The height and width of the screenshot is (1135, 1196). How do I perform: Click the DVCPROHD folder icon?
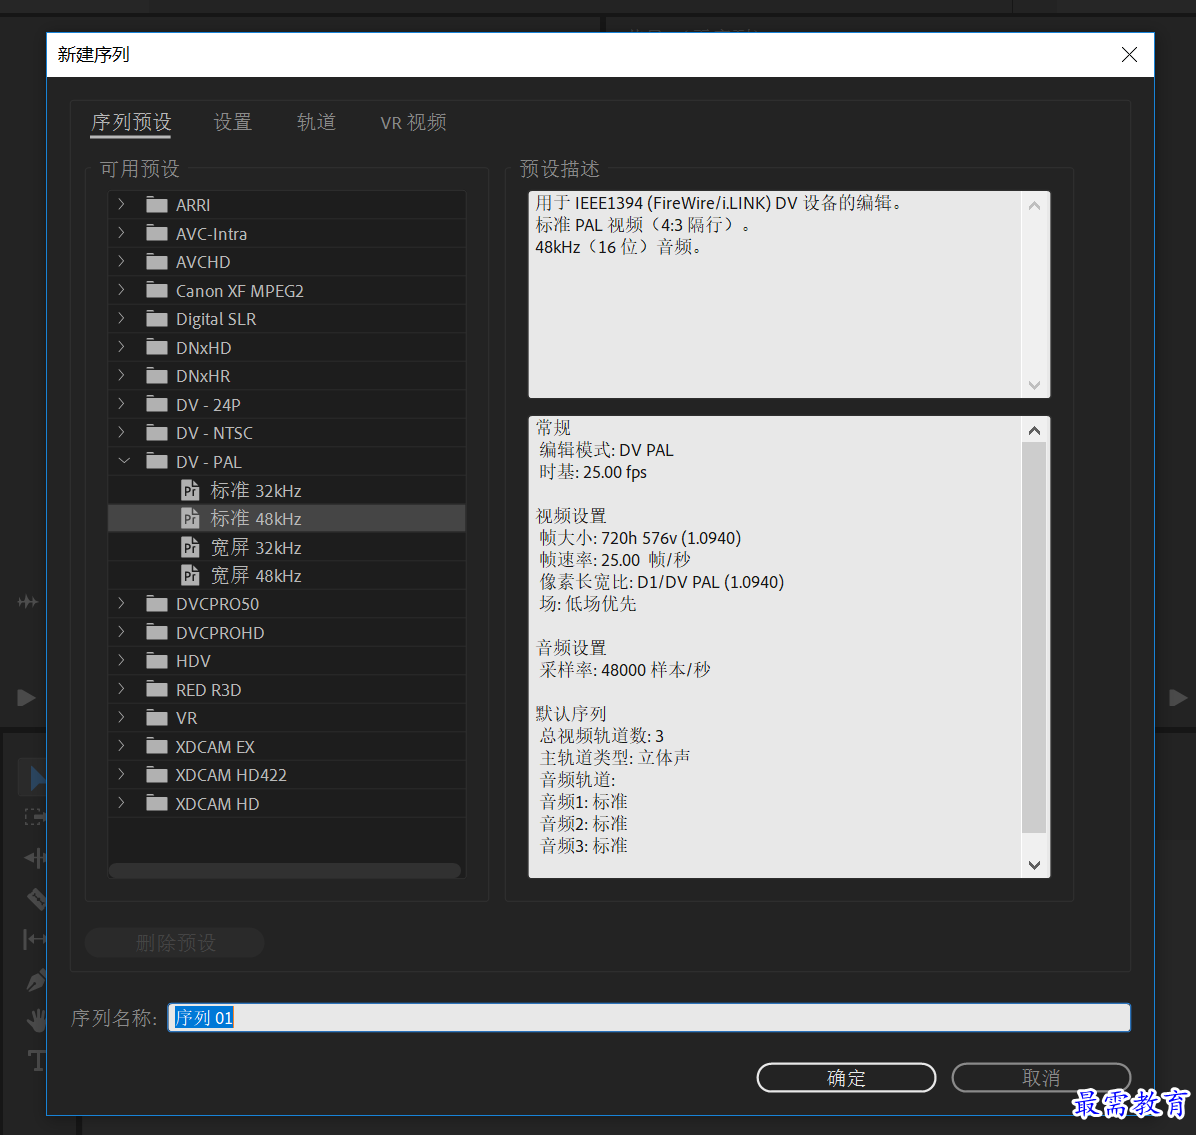point(157,632)
